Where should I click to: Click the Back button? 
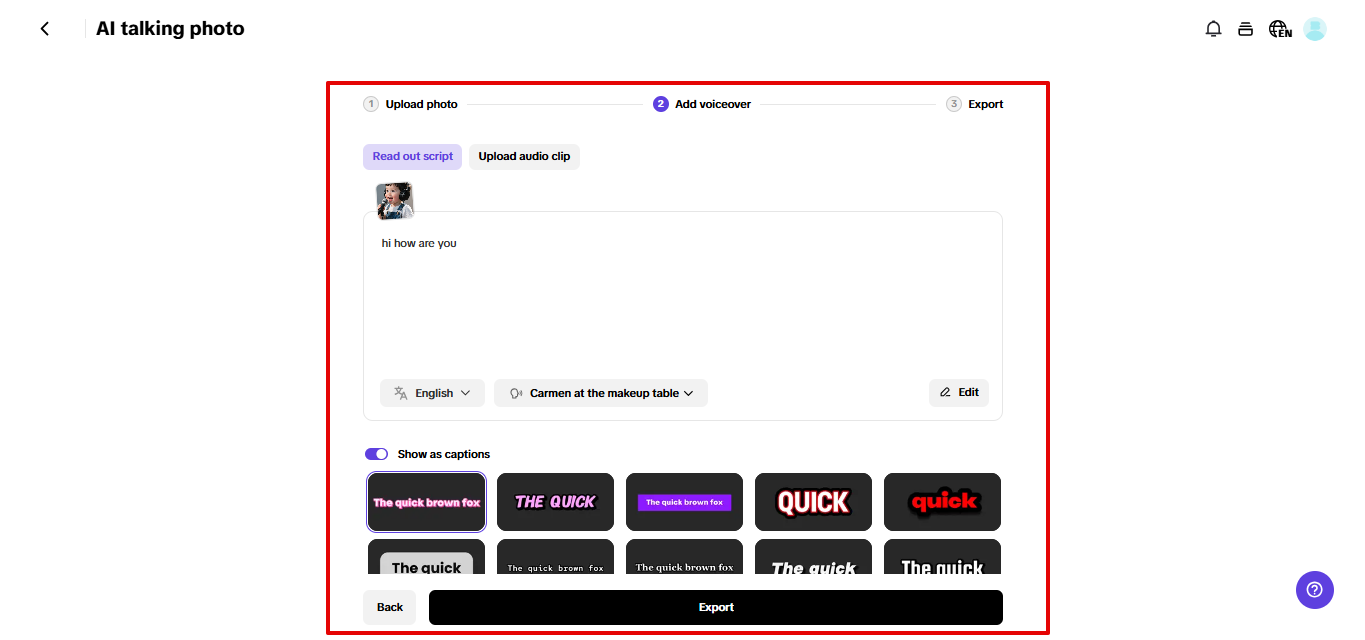tap(390, 607)
